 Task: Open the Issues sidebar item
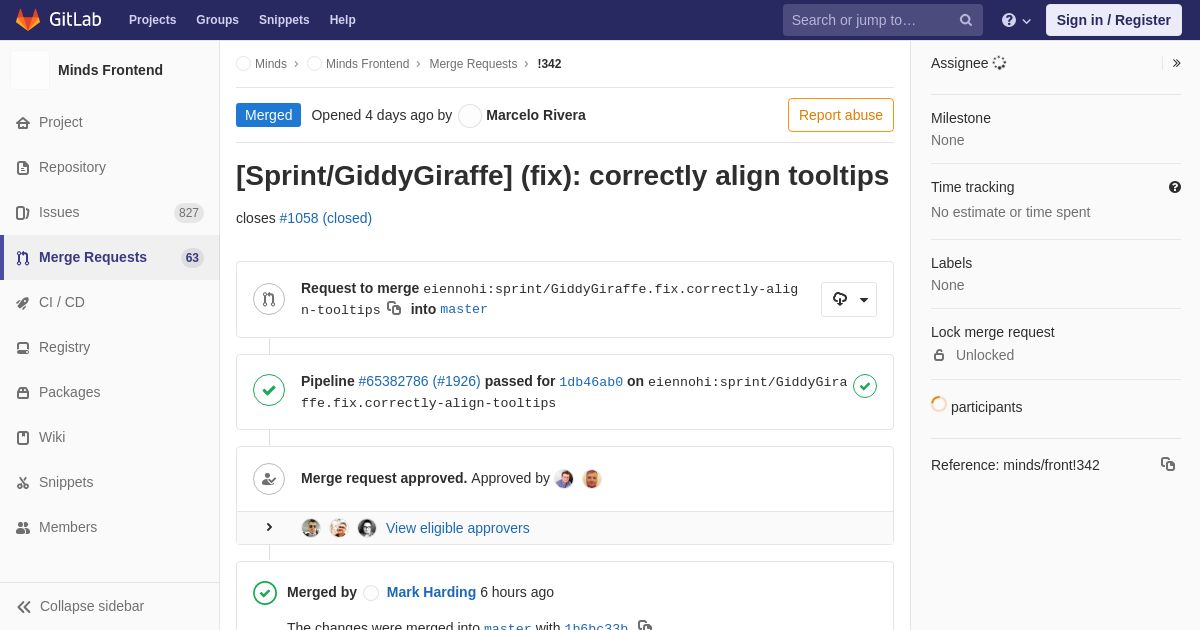(x=59, y=212)
